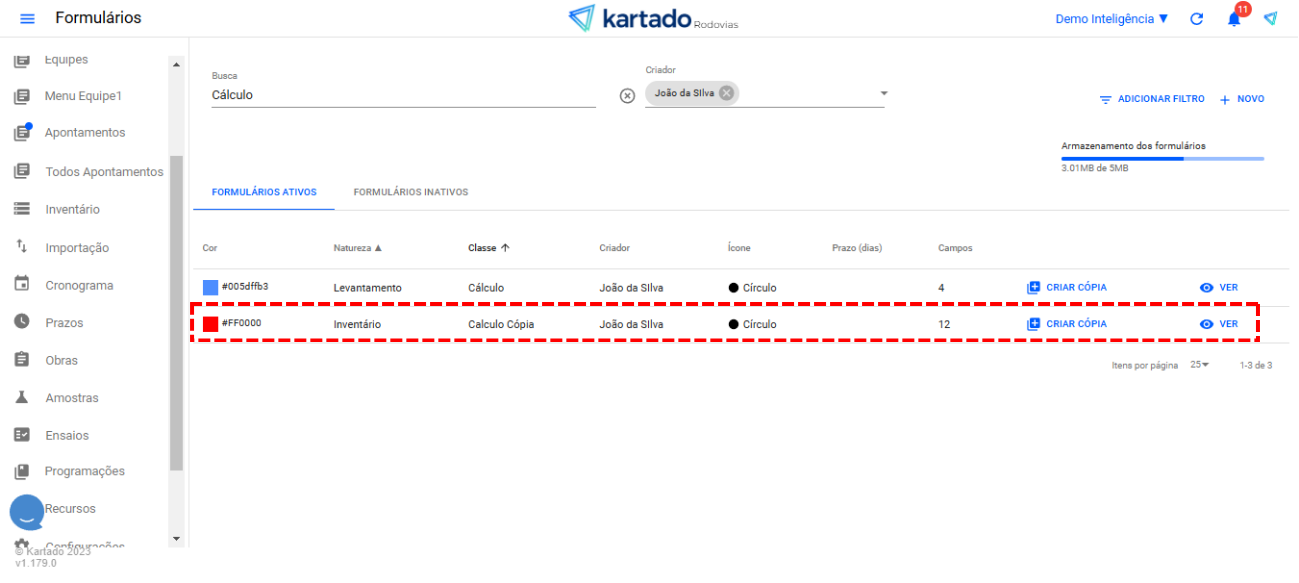Switch to Formulários Inativos tab
Viewport: 1299px width, 583px height.
tap(410, 192)
